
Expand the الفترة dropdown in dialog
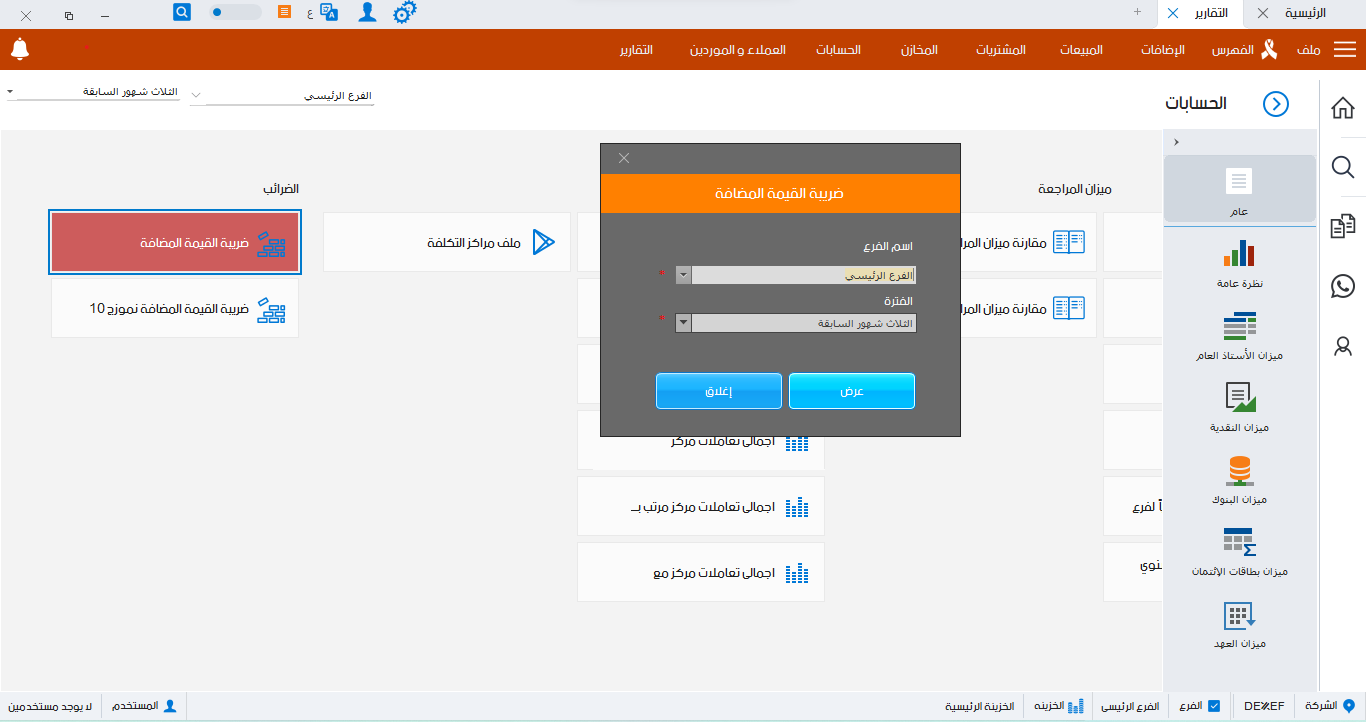pos(683,323)
